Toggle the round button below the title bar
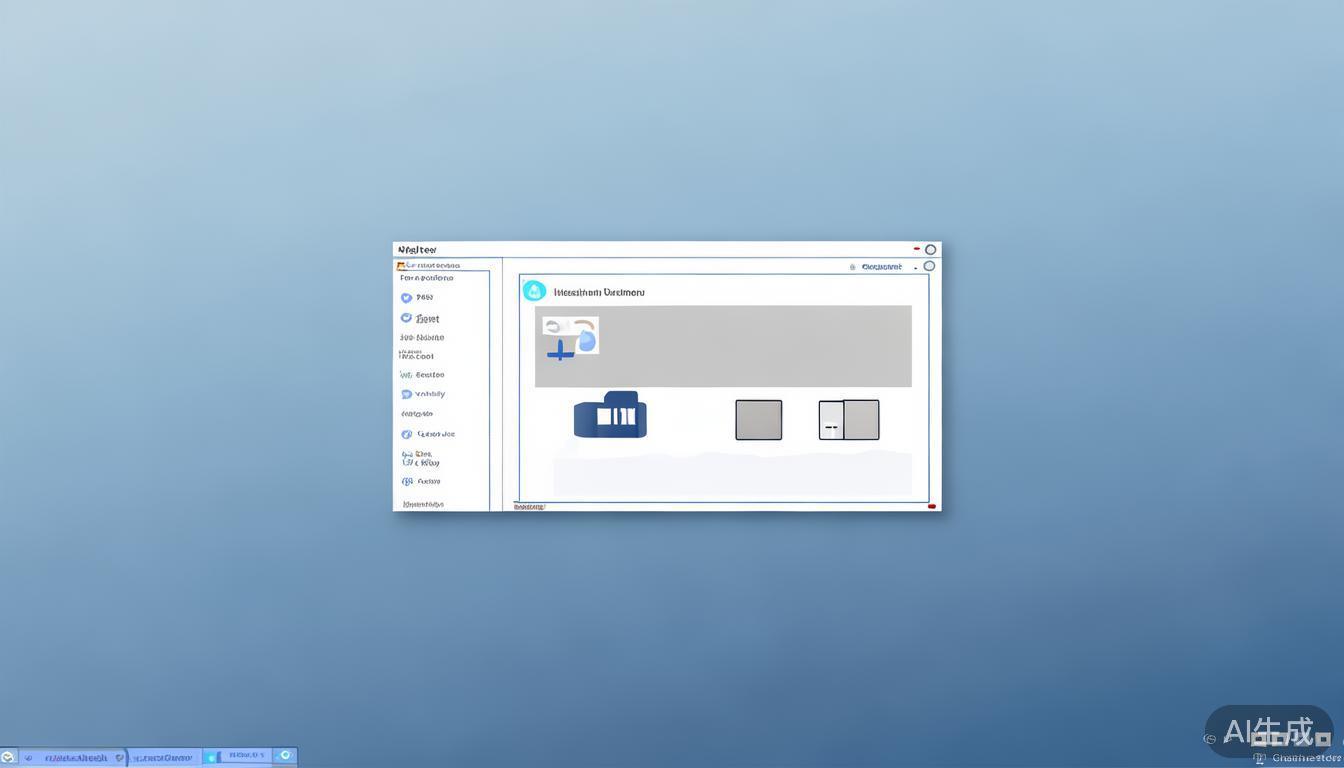Screen dimensions: 1344x768 pyautogui.click(x=929, y=266)
